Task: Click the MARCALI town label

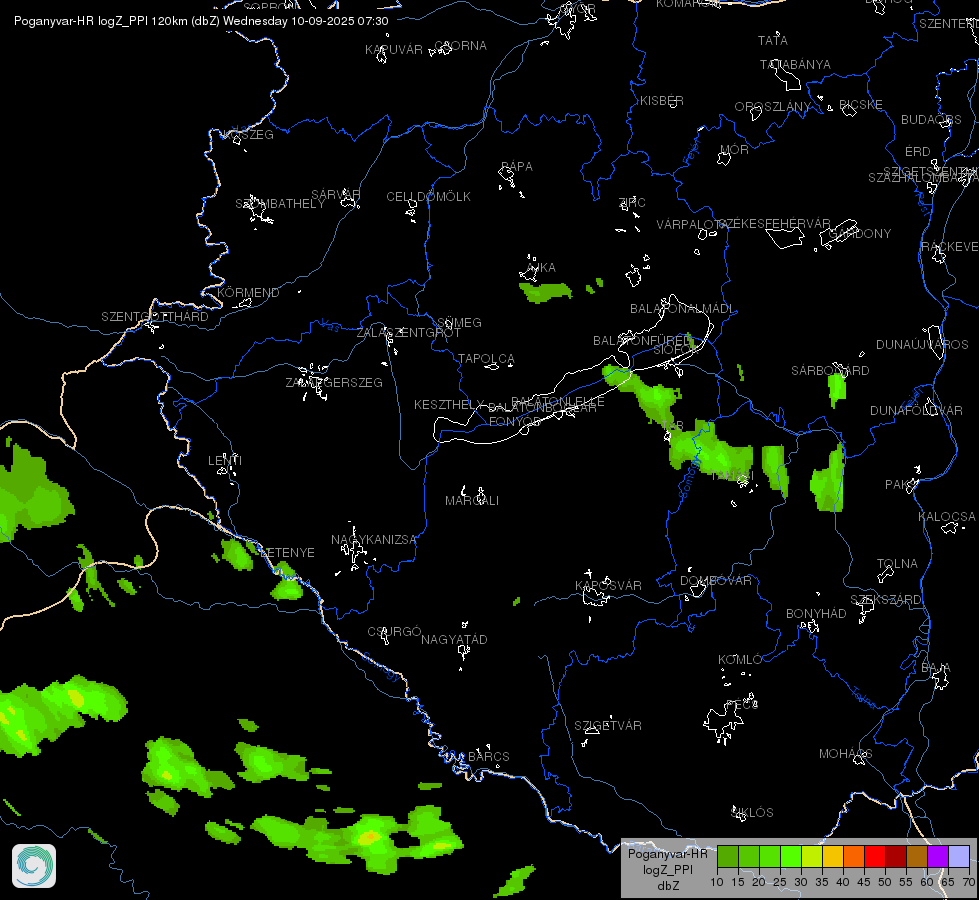Action: click(472, 501)
